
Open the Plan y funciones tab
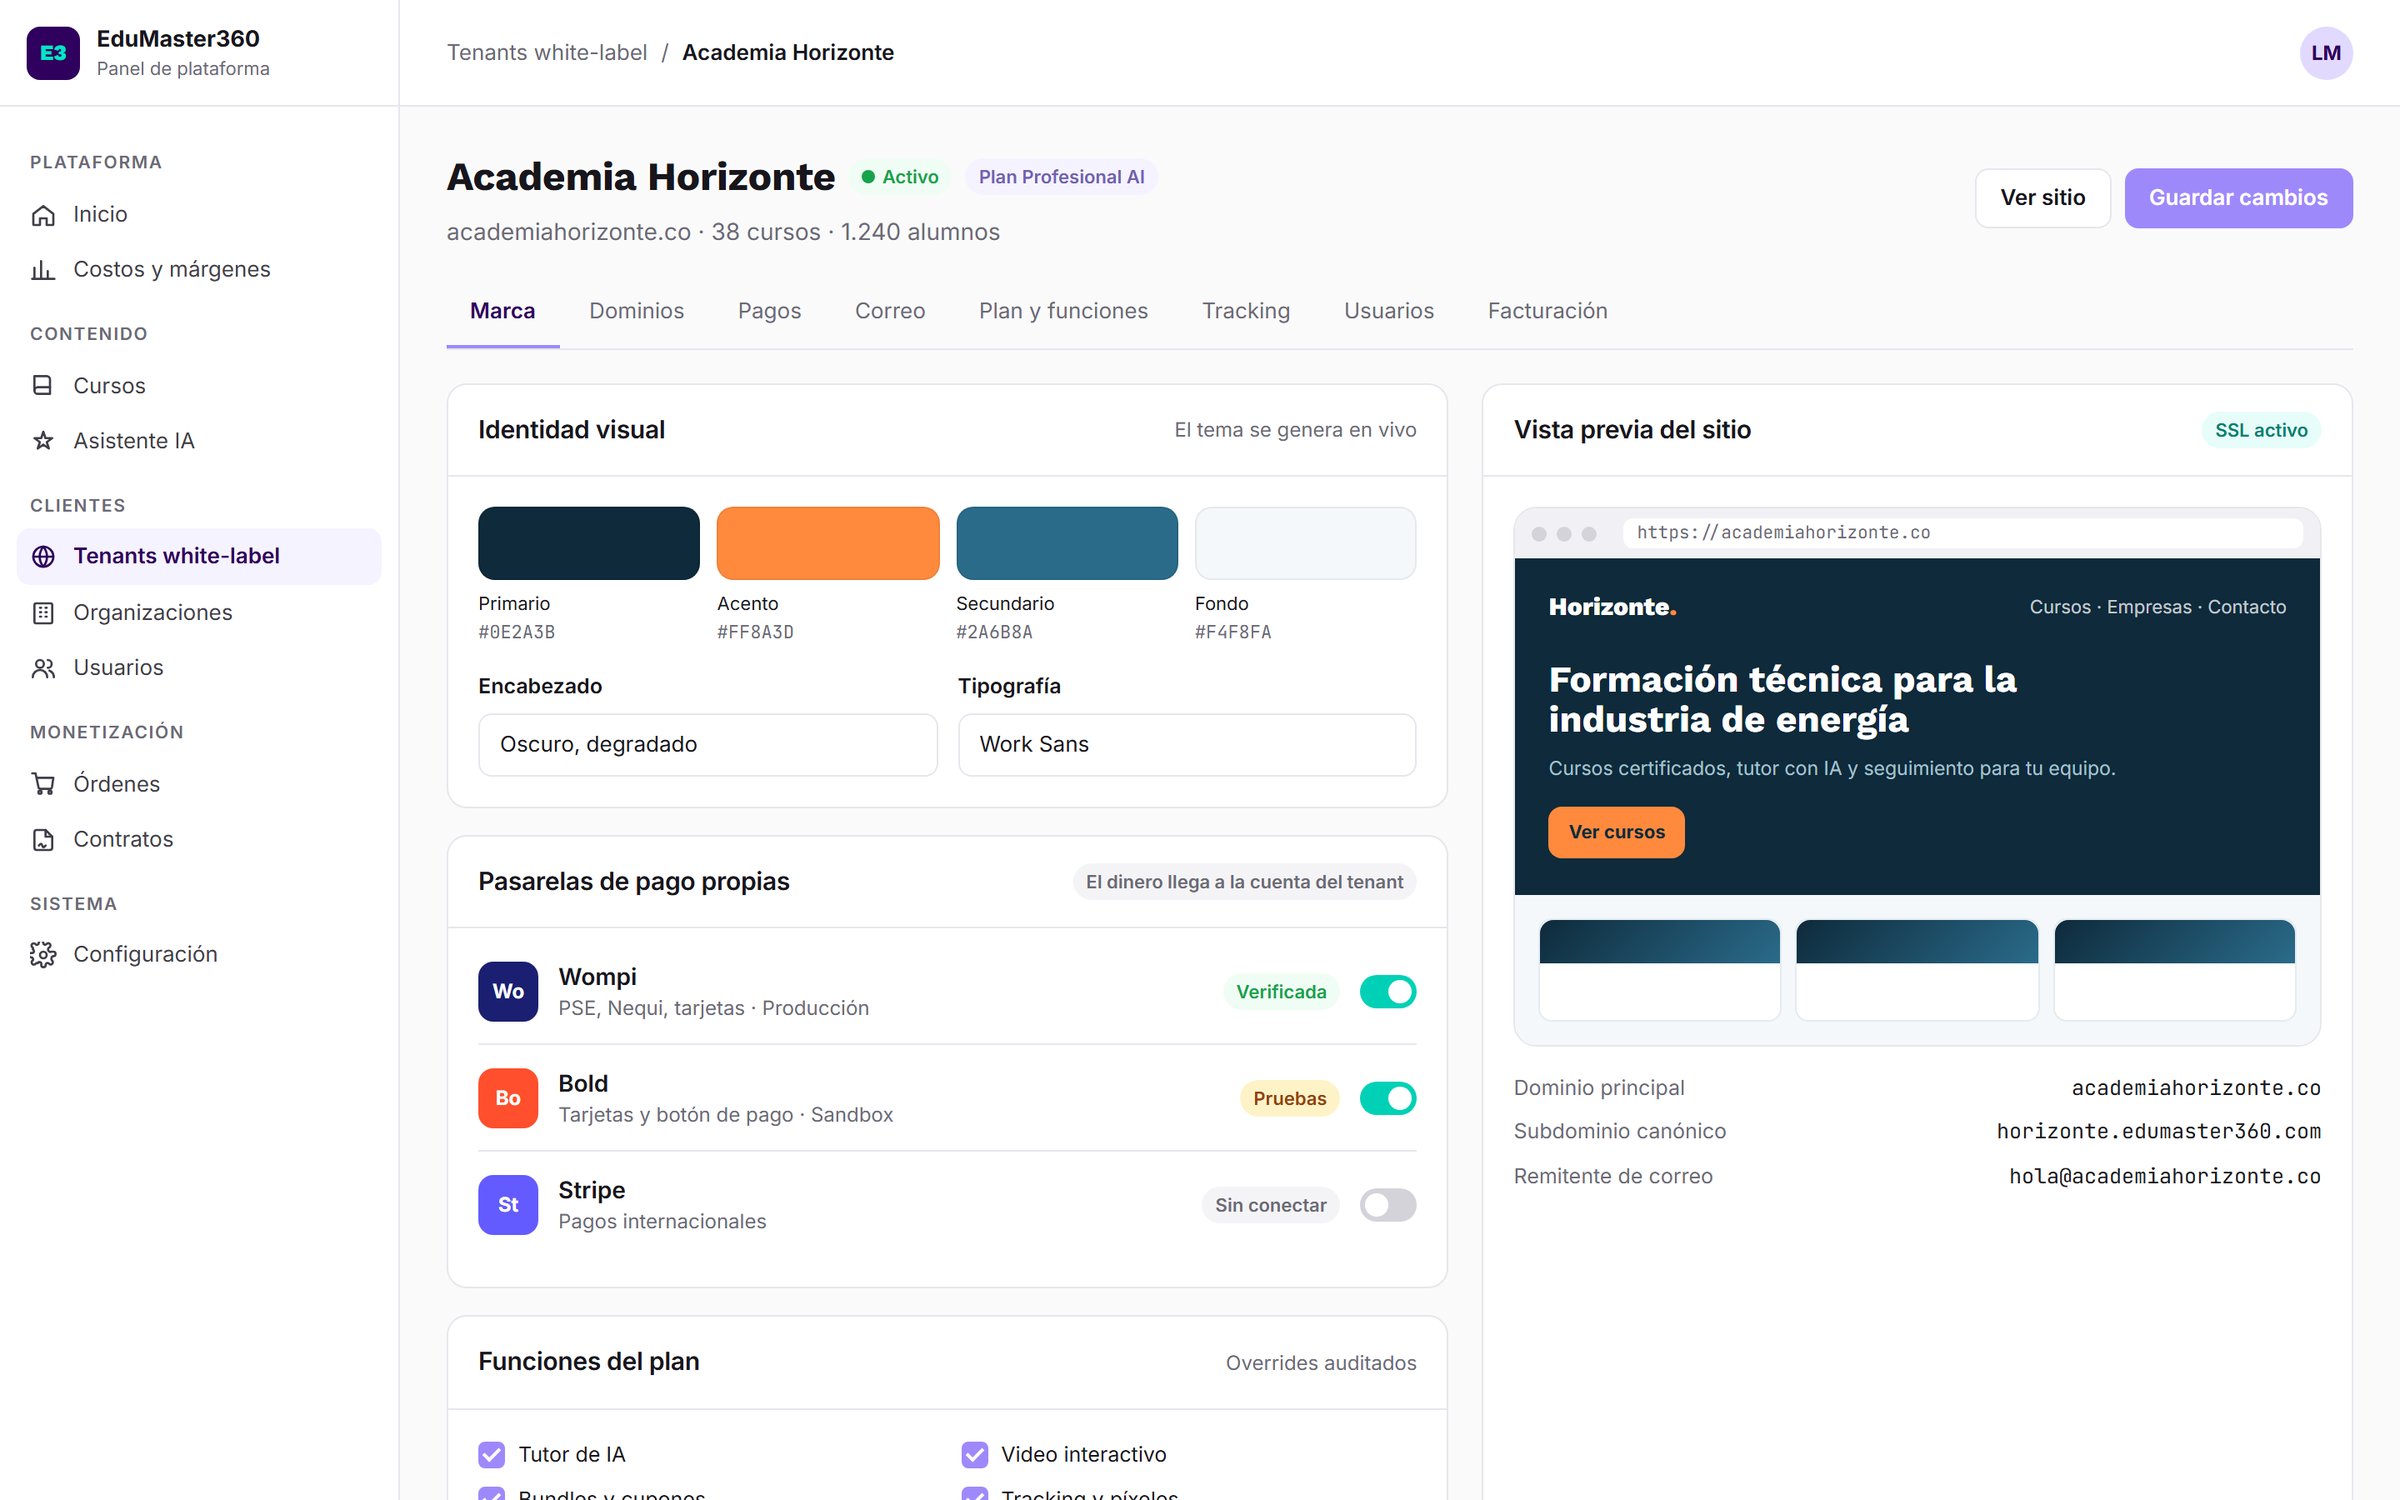[x=1063, y=311]
